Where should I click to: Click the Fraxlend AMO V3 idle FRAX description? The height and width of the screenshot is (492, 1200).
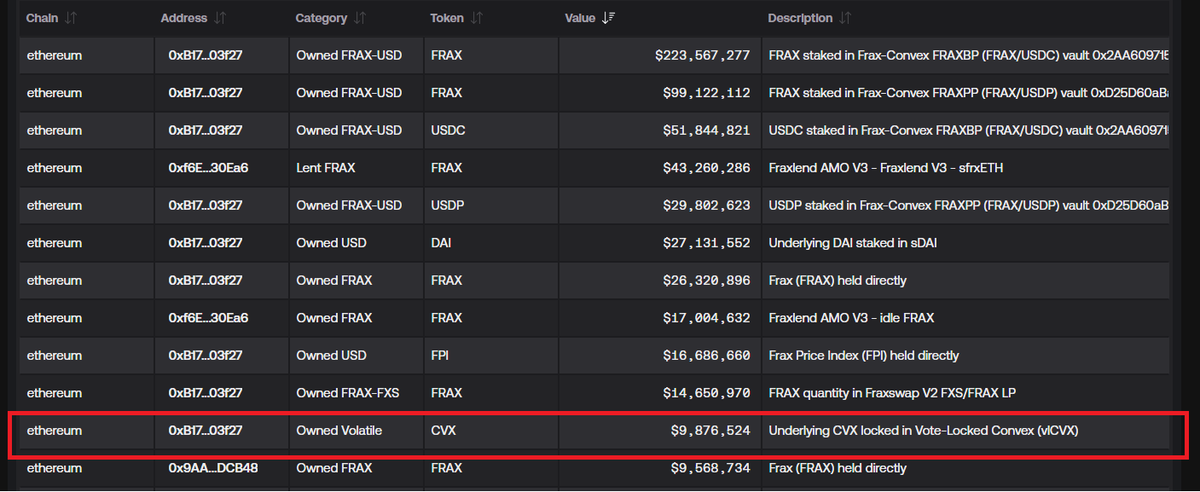click(851, 318)
